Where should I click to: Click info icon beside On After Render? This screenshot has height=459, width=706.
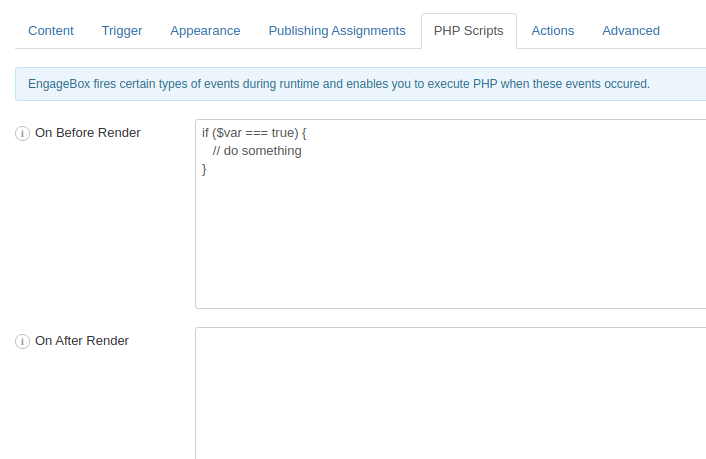coord(23,341)
